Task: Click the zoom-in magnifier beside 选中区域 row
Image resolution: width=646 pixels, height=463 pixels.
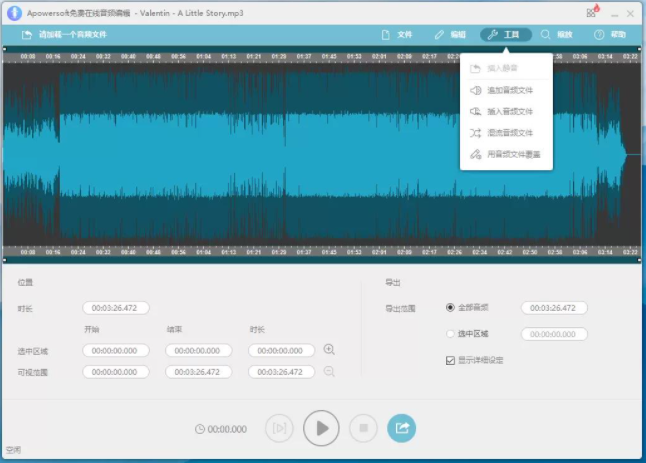Action: point(329,349)
